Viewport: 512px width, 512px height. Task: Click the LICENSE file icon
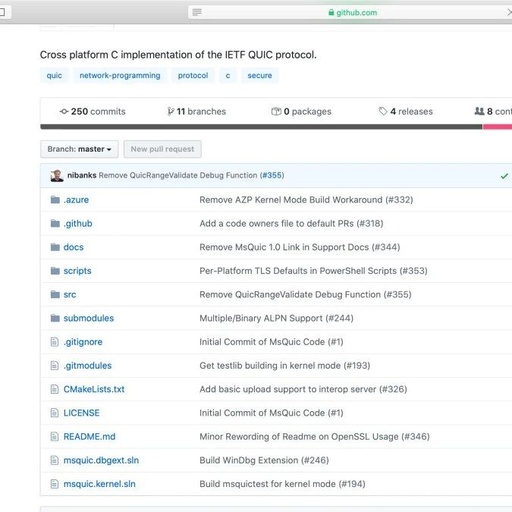point(54,413)
